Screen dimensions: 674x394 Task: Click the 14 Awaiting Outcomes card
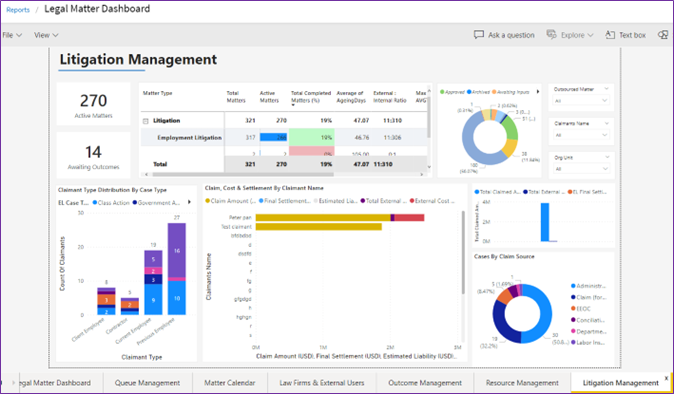click(93, 156)
